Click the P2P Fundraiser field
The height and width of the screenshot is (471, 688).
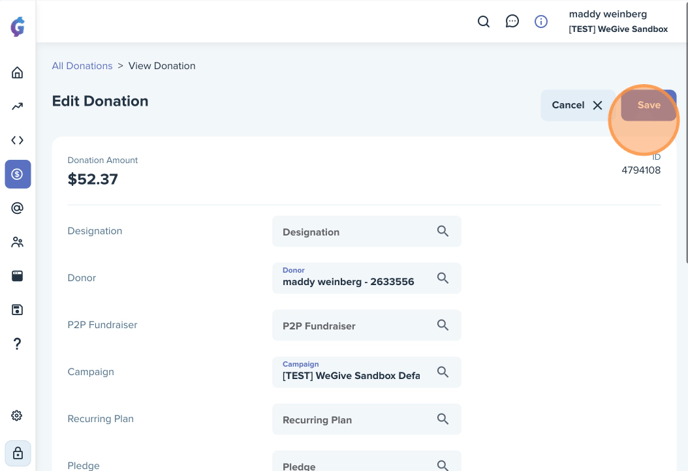tap(366, 325)
